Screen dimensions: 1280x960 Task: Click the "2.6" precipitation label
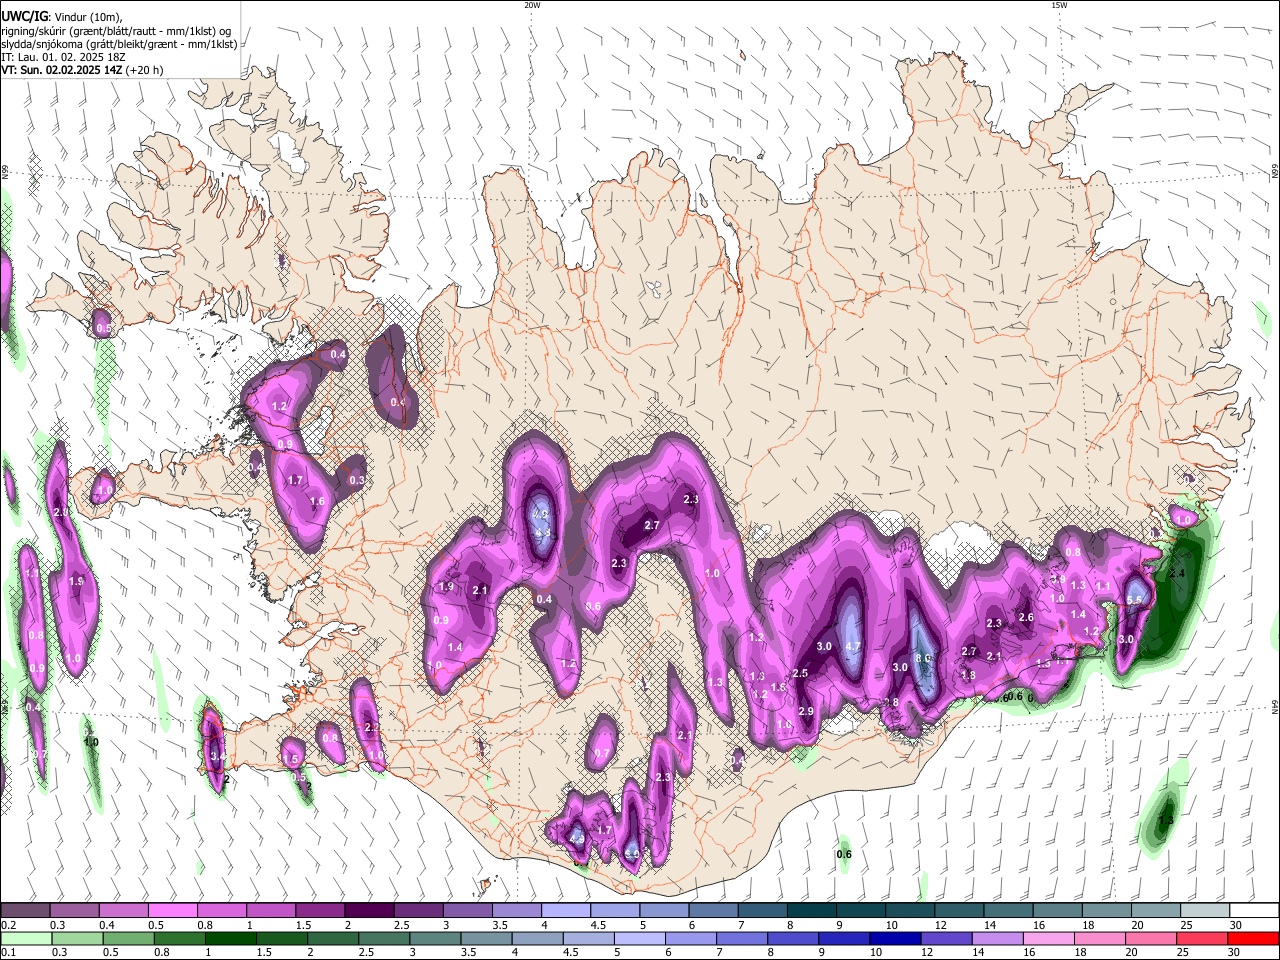click(1026, 617)
